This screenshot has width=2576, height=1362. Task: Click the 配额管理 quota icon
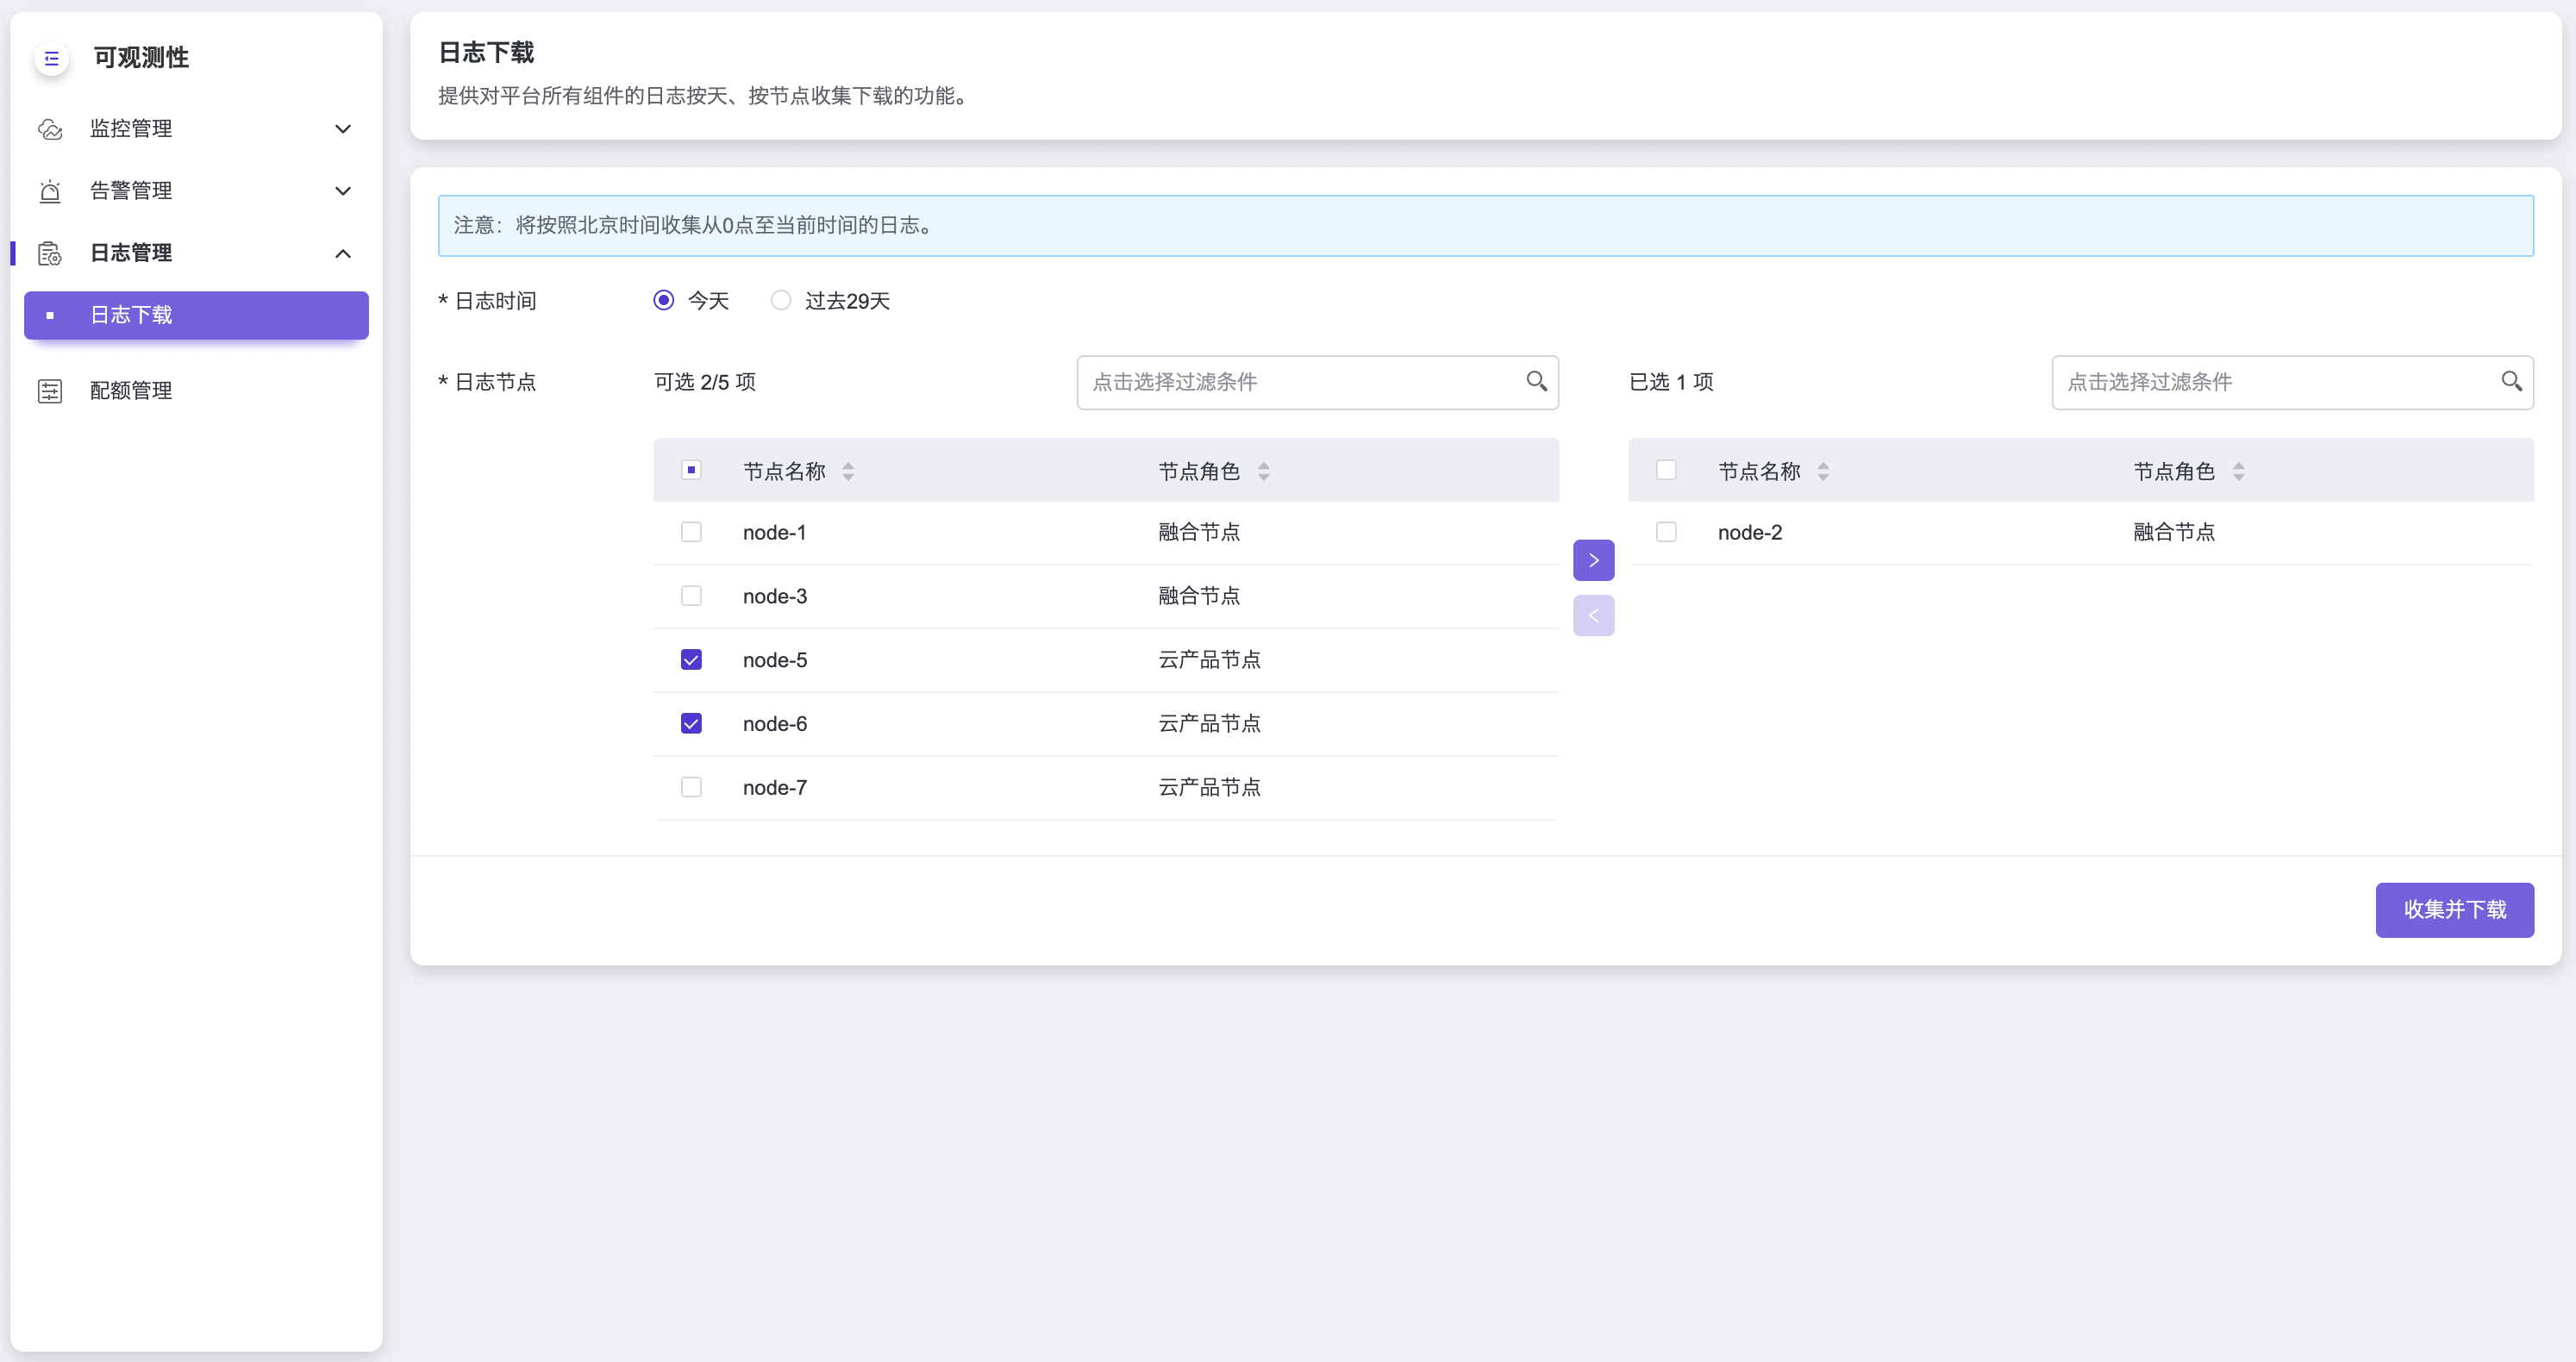(x=50, y=391)
